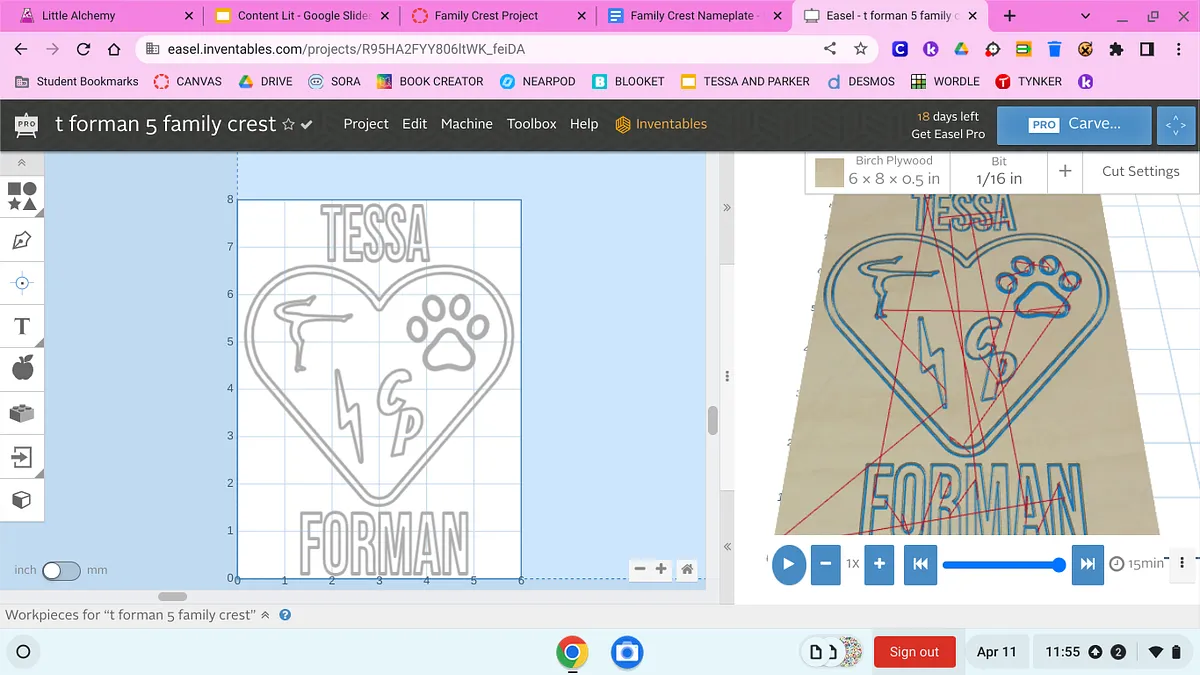Collapse the left tool sidebar
1200x675 pixels.
click(22, 163)
